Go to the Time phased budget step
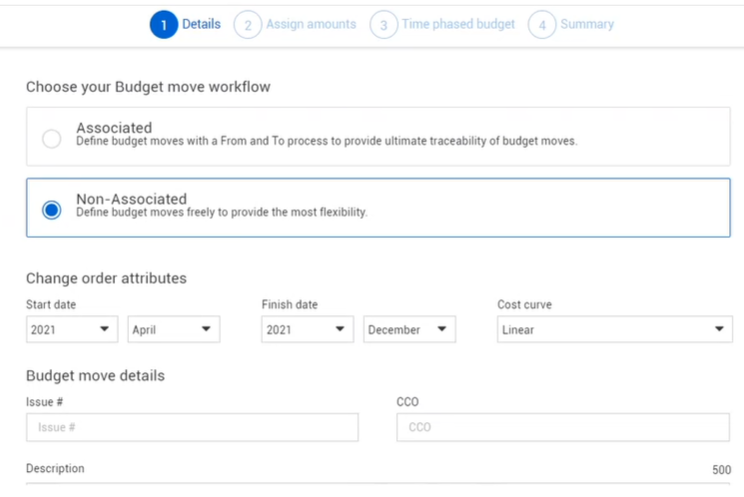 [458, 24]
